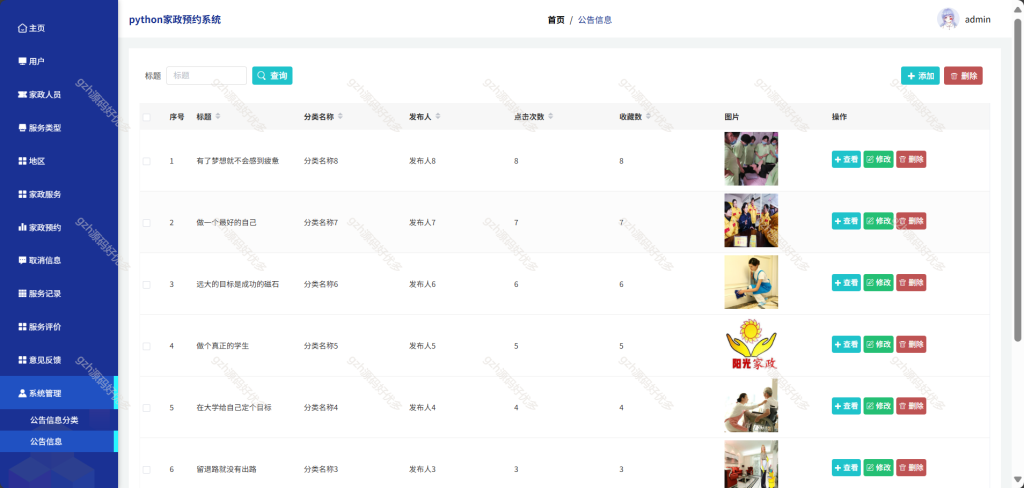Check the checkbox for row 5

(146, 408)
